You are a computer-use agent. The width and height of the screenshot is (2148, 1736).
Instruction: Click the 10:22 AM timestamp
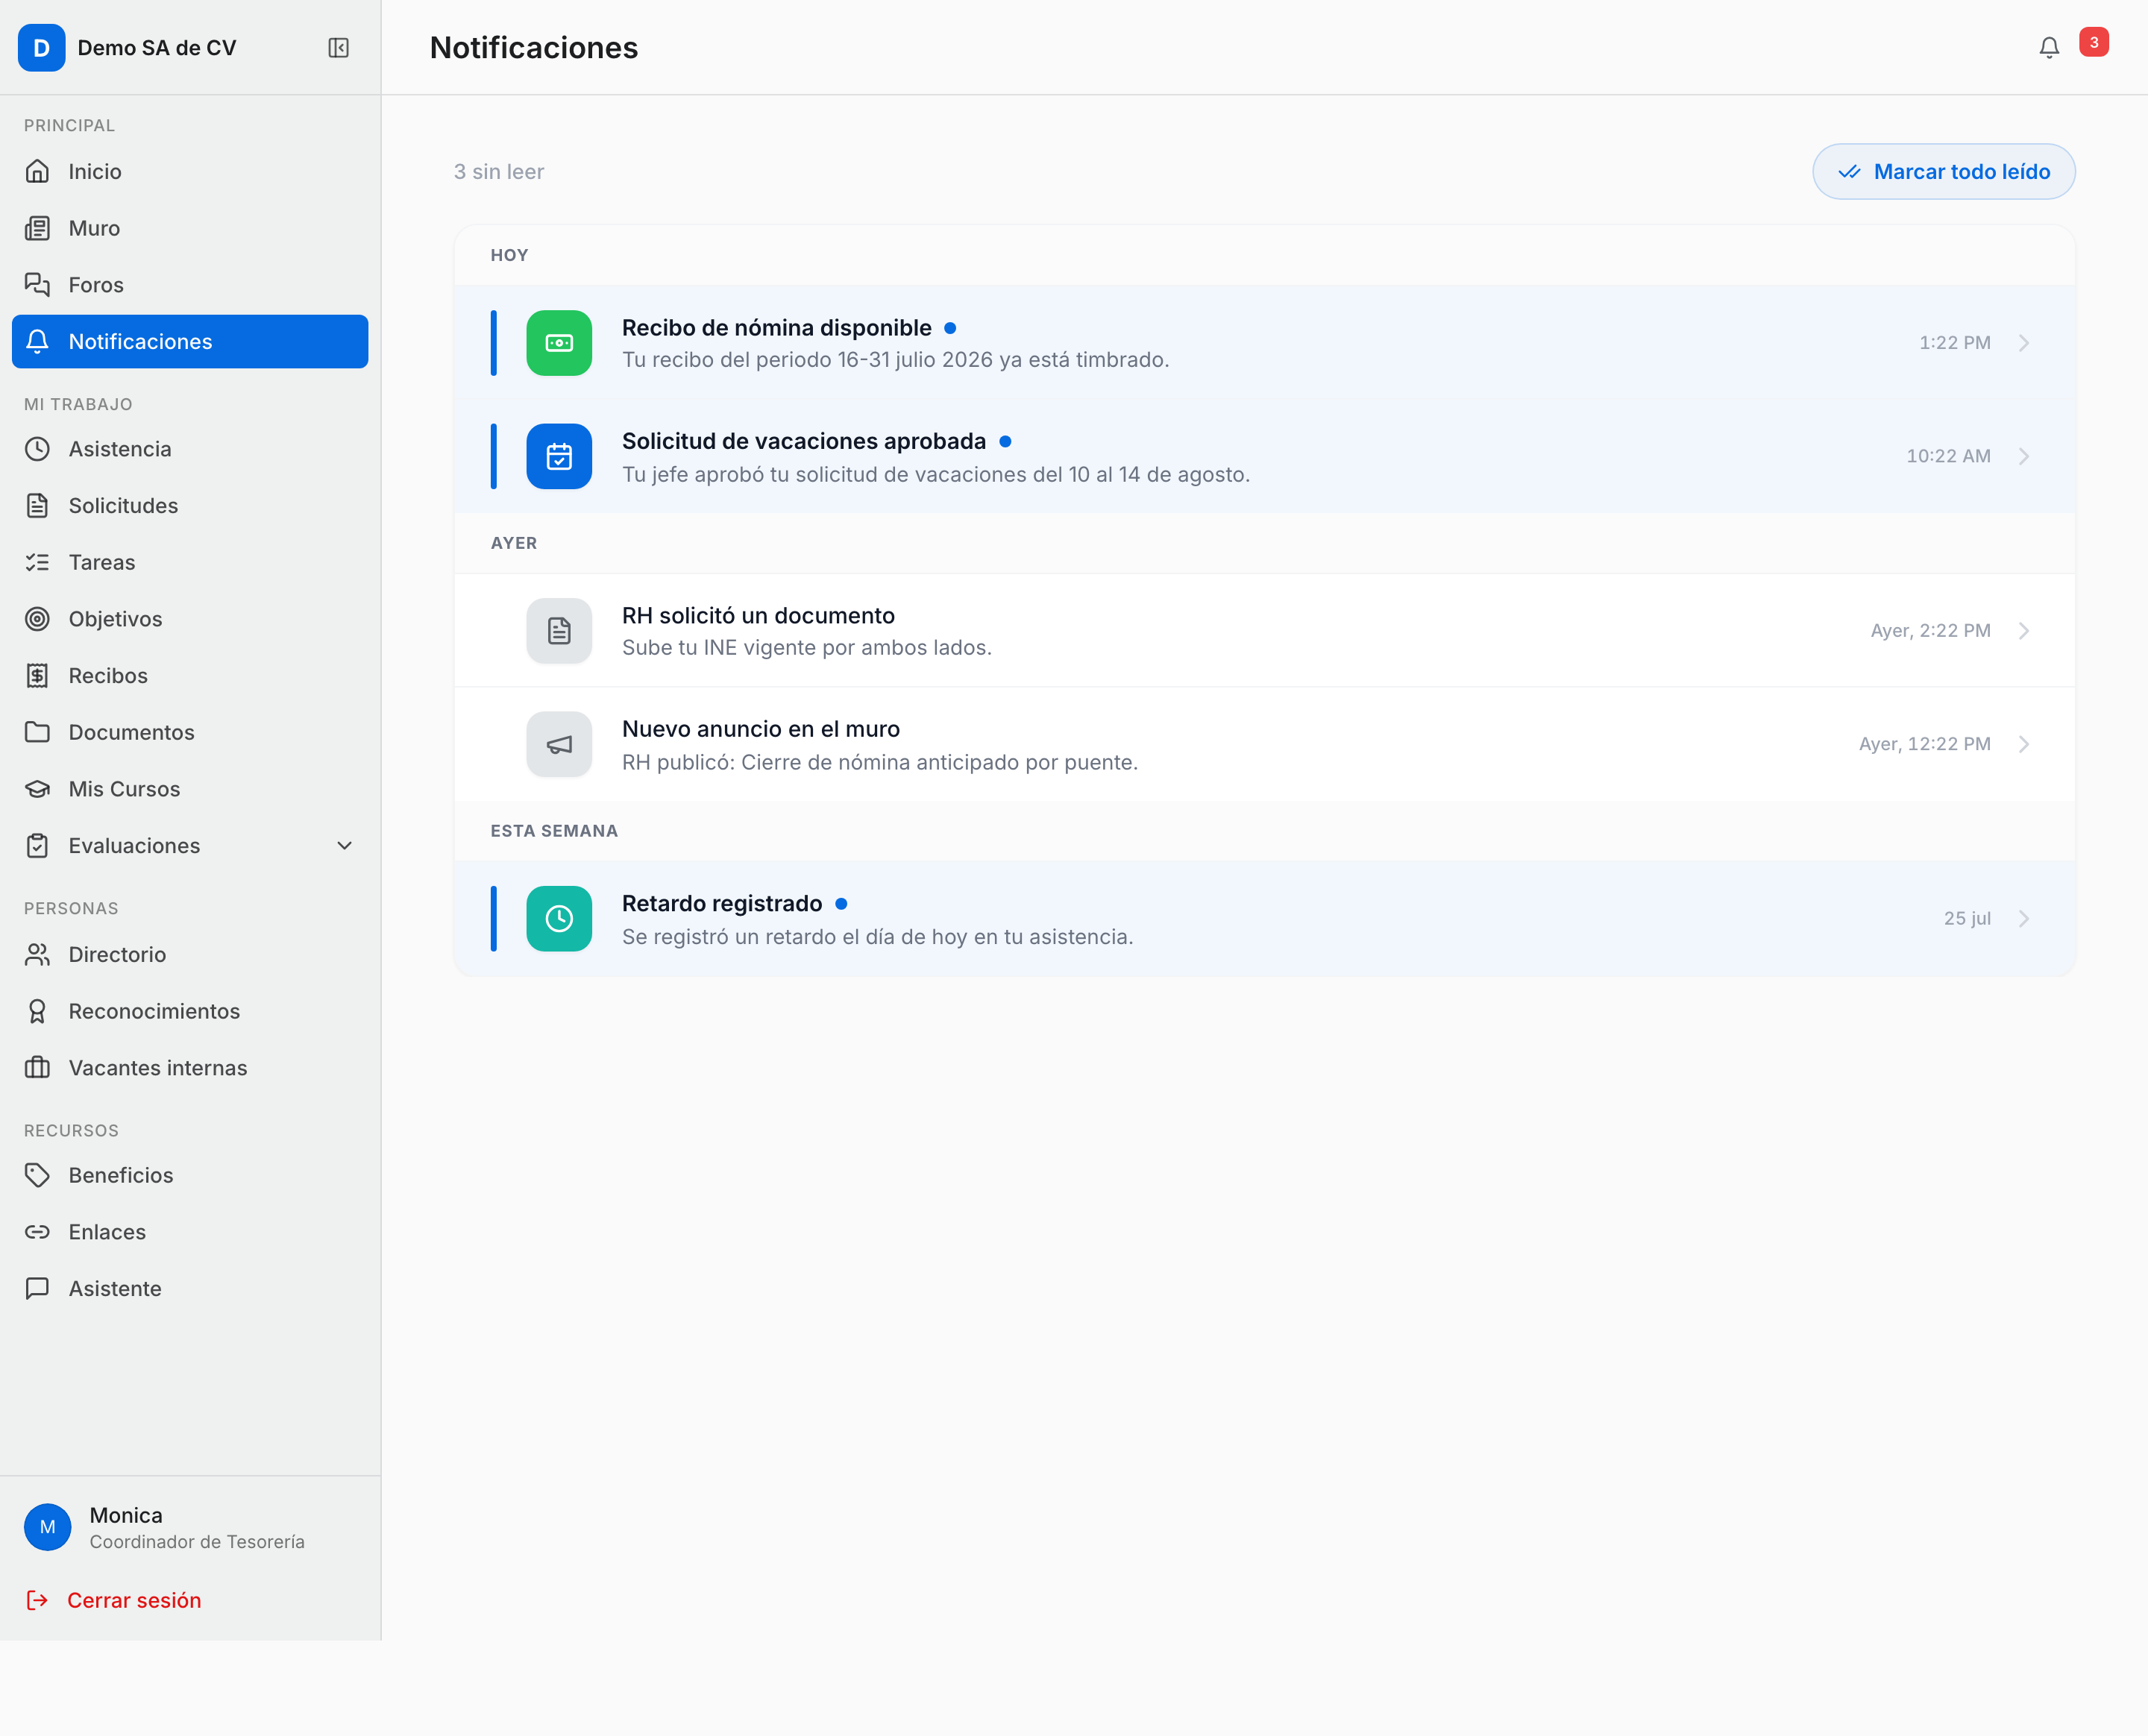tap(1948, 457)
